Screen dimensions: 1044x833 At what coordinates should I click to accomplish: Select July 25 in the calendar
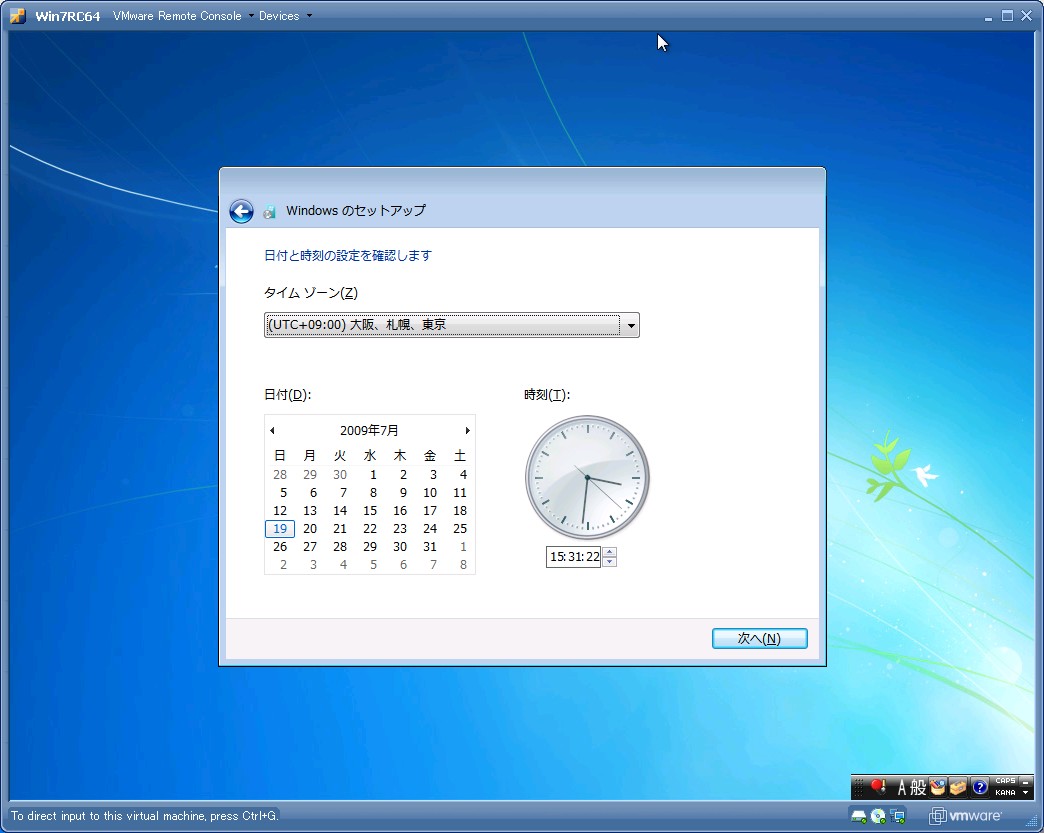point(460,529)
